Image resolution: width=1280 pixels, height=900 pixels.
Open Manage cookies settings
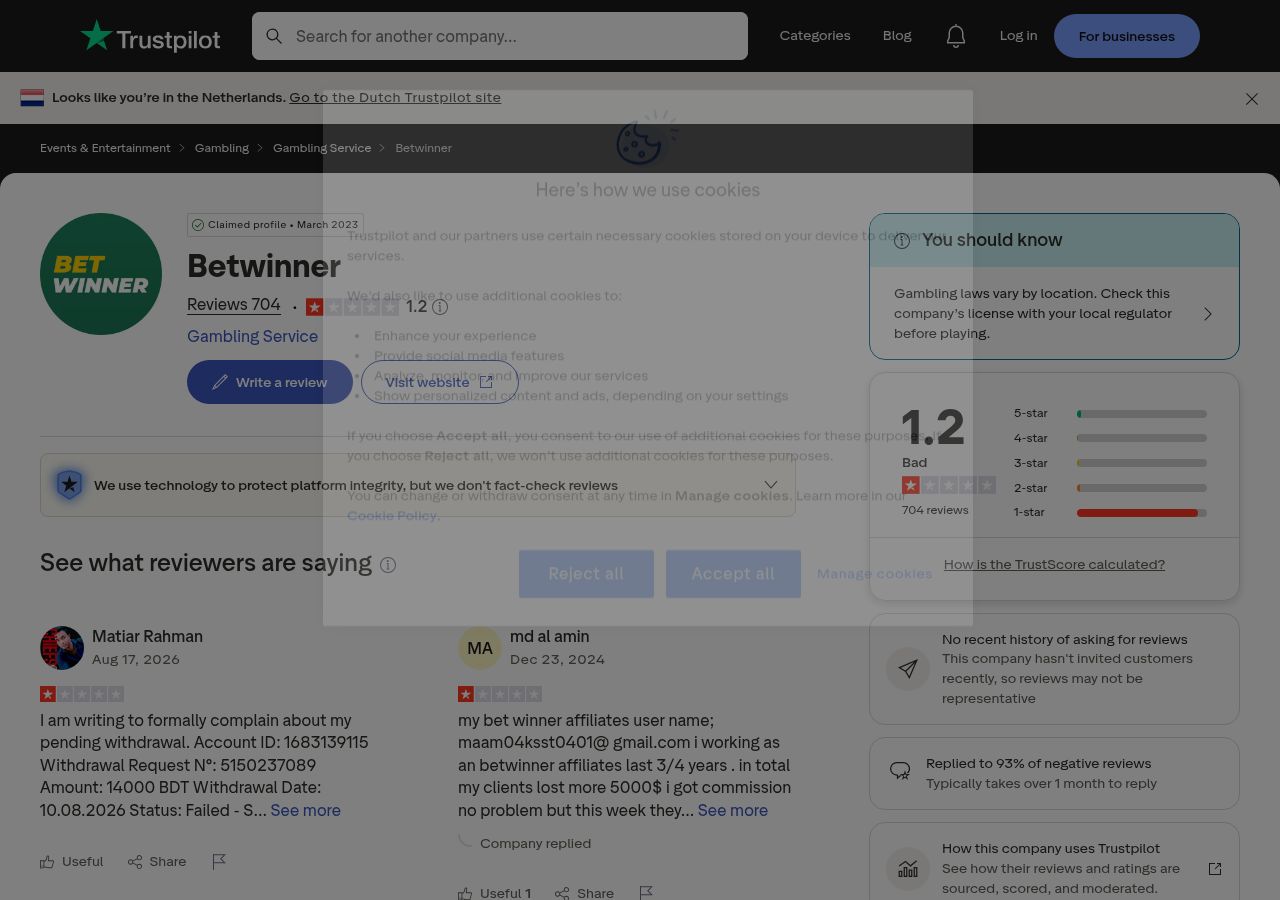click(x=874, y=574)
